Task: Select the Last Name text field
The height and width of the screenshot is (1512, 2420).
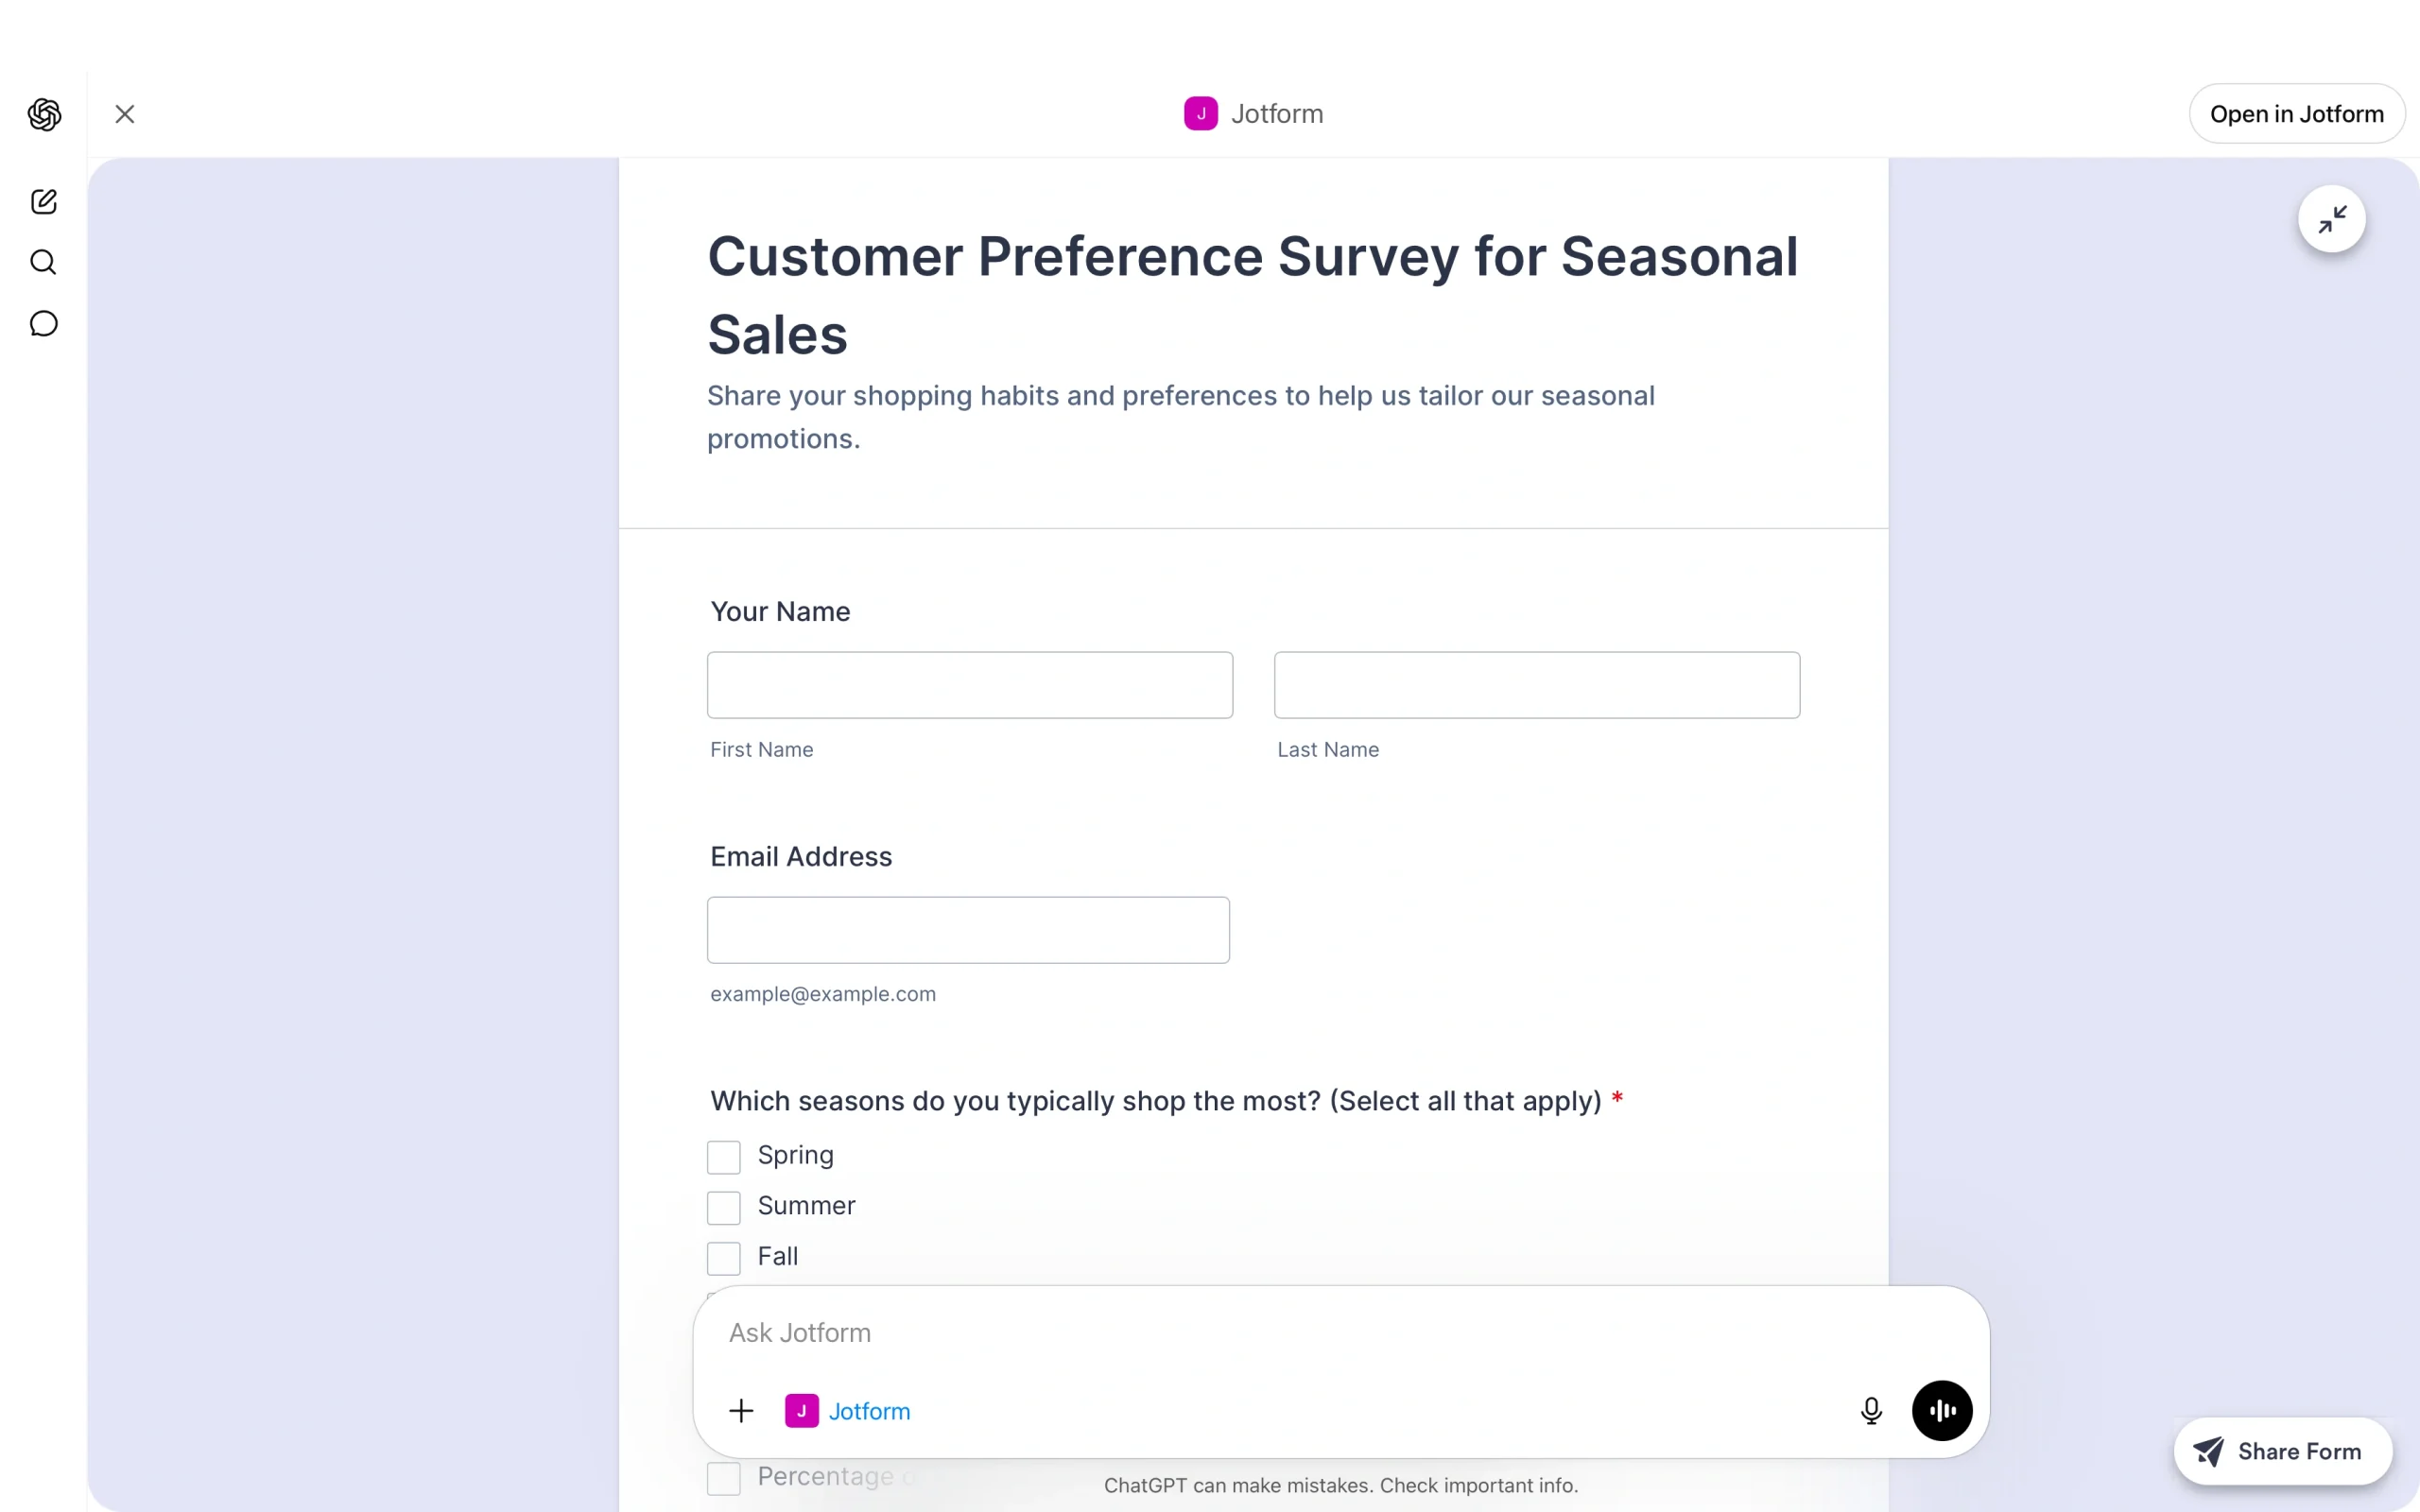Action: pos(1536,685)
